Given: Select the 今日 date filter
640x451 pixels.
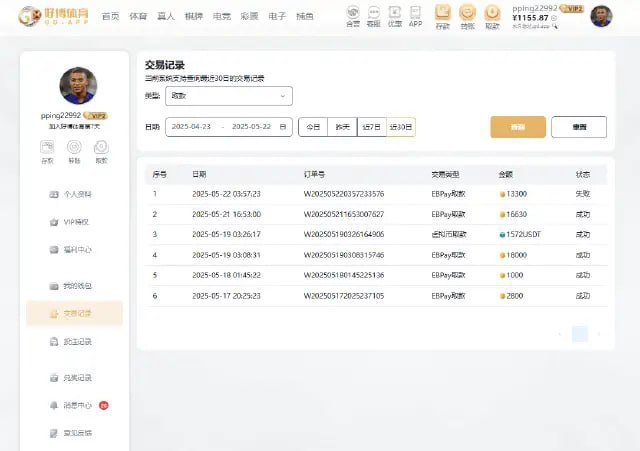Looking at the screenshot, I should point(313,127).
